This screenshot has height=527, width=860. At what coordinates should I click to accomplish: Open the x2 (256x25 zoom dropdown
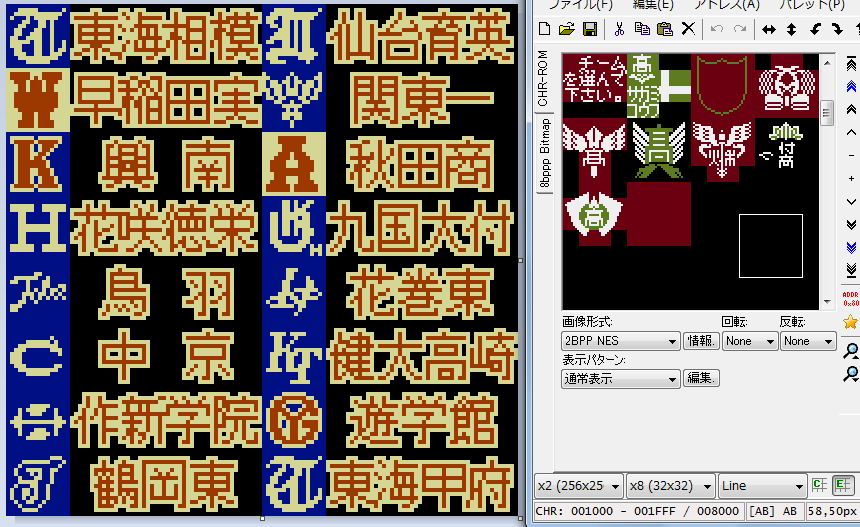point(579,486)
